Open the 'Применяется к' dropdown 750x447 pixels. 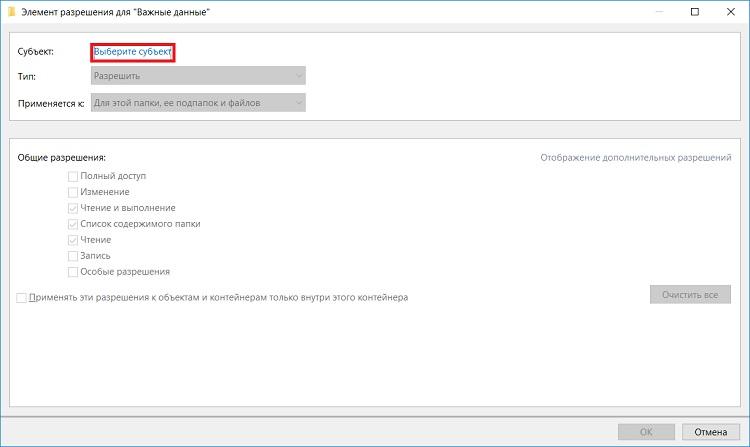pos(198,102)
